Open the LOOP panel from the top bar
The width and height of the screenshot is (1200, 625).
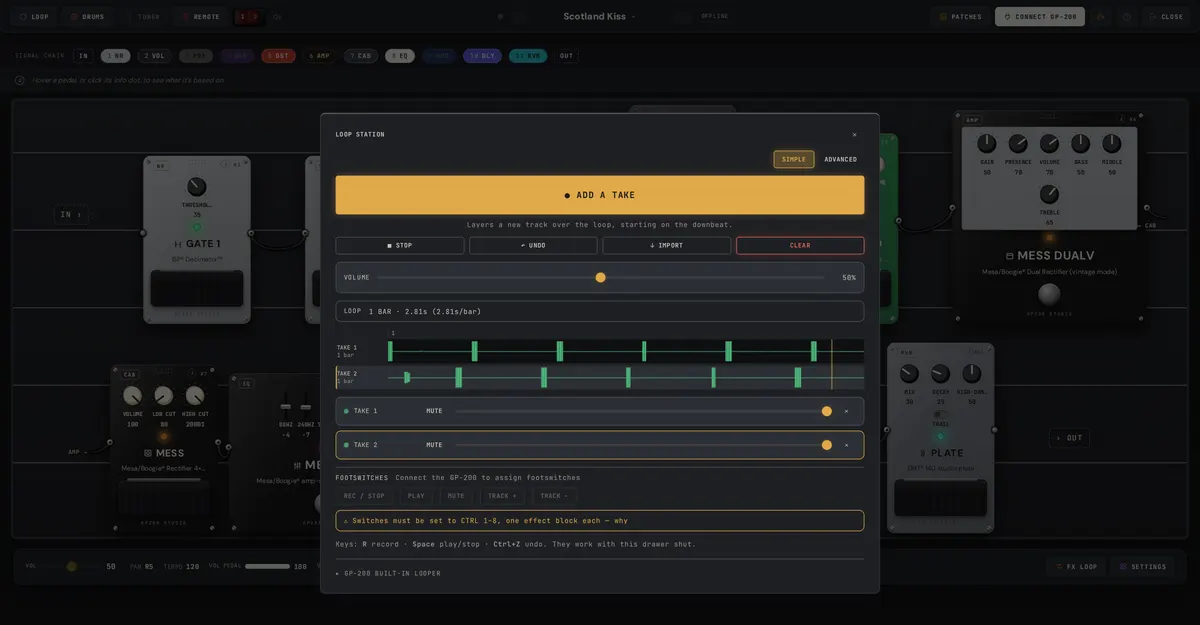[x=33, y=17]
